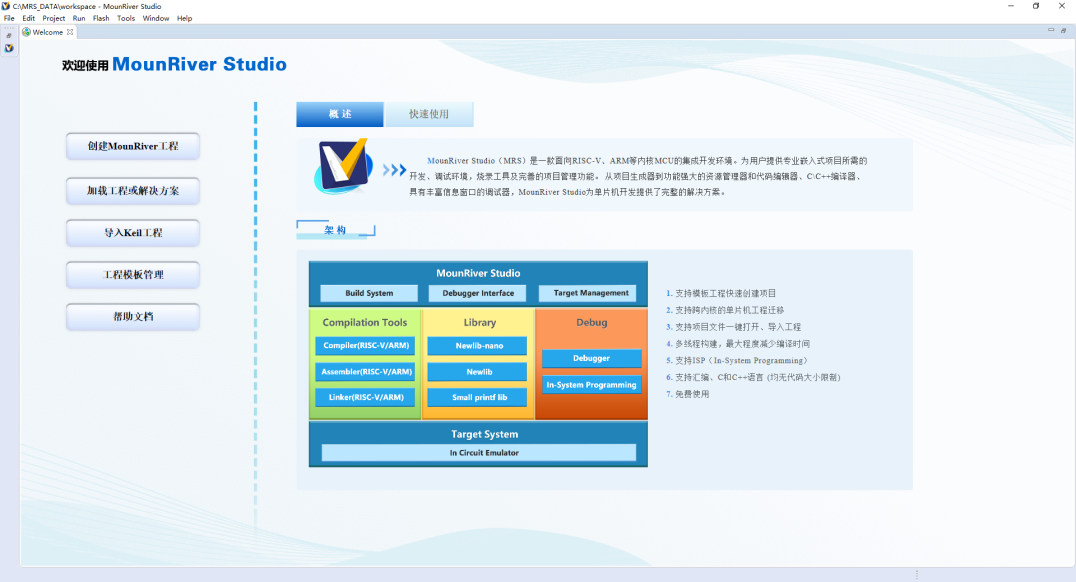Click the 加载工程或解决方案 button

[133, 191]
